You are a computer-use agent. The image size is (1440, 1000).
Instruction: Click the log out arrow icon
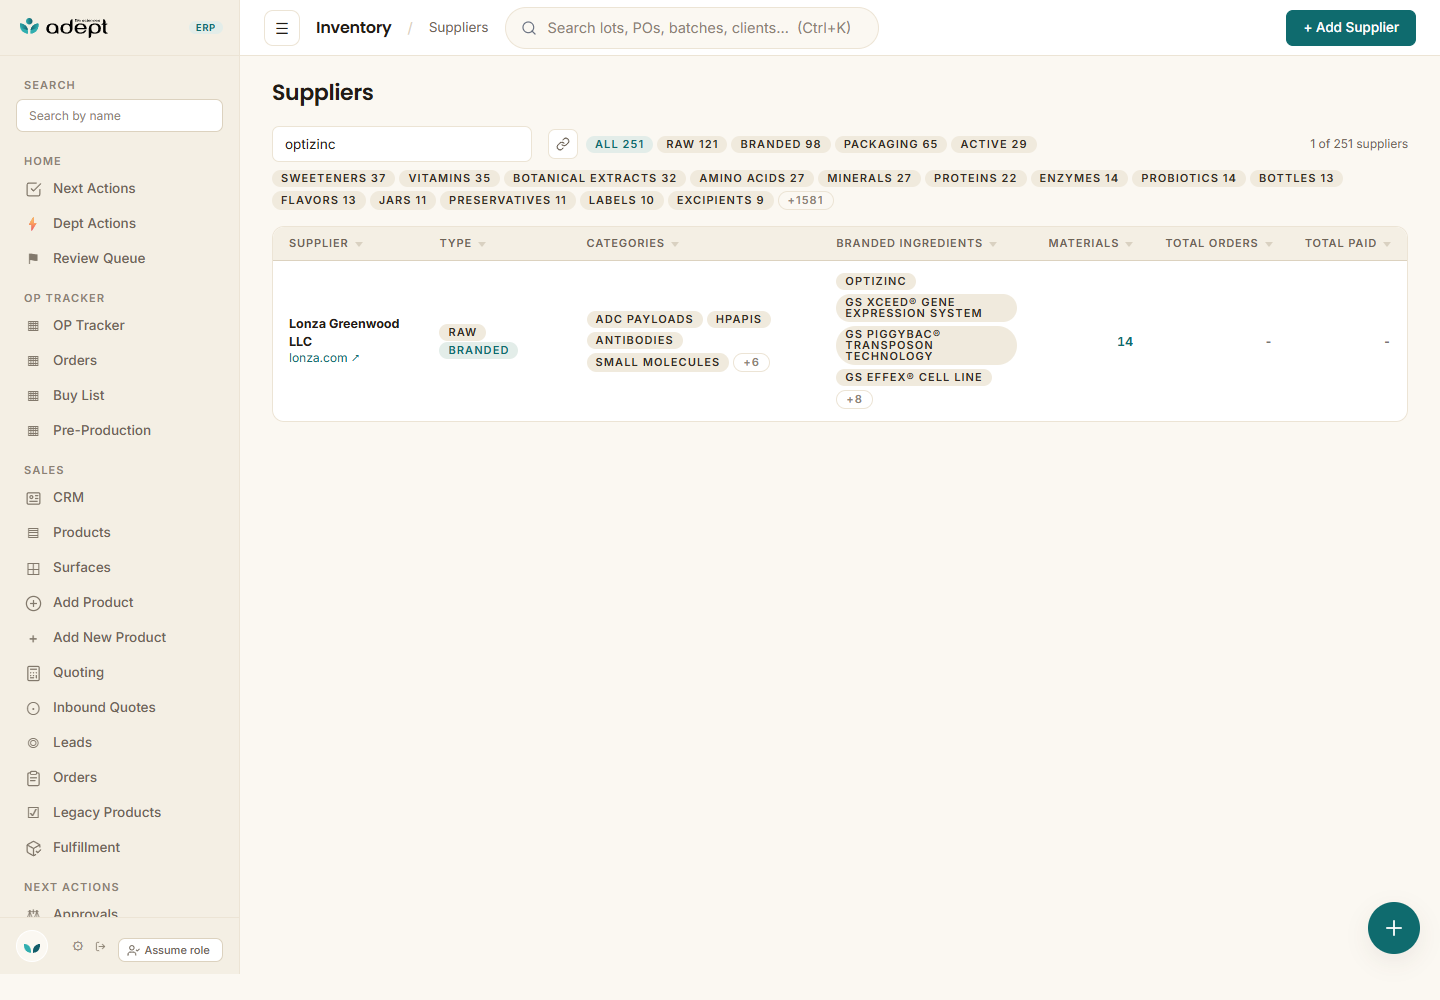(x=100, y=946)
